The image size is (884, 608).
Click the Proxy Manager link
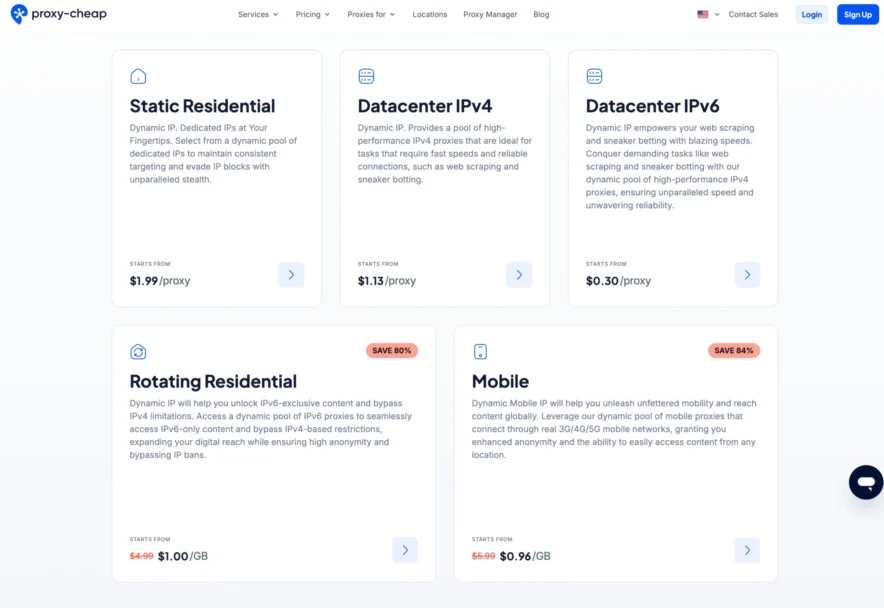(490, 14)
